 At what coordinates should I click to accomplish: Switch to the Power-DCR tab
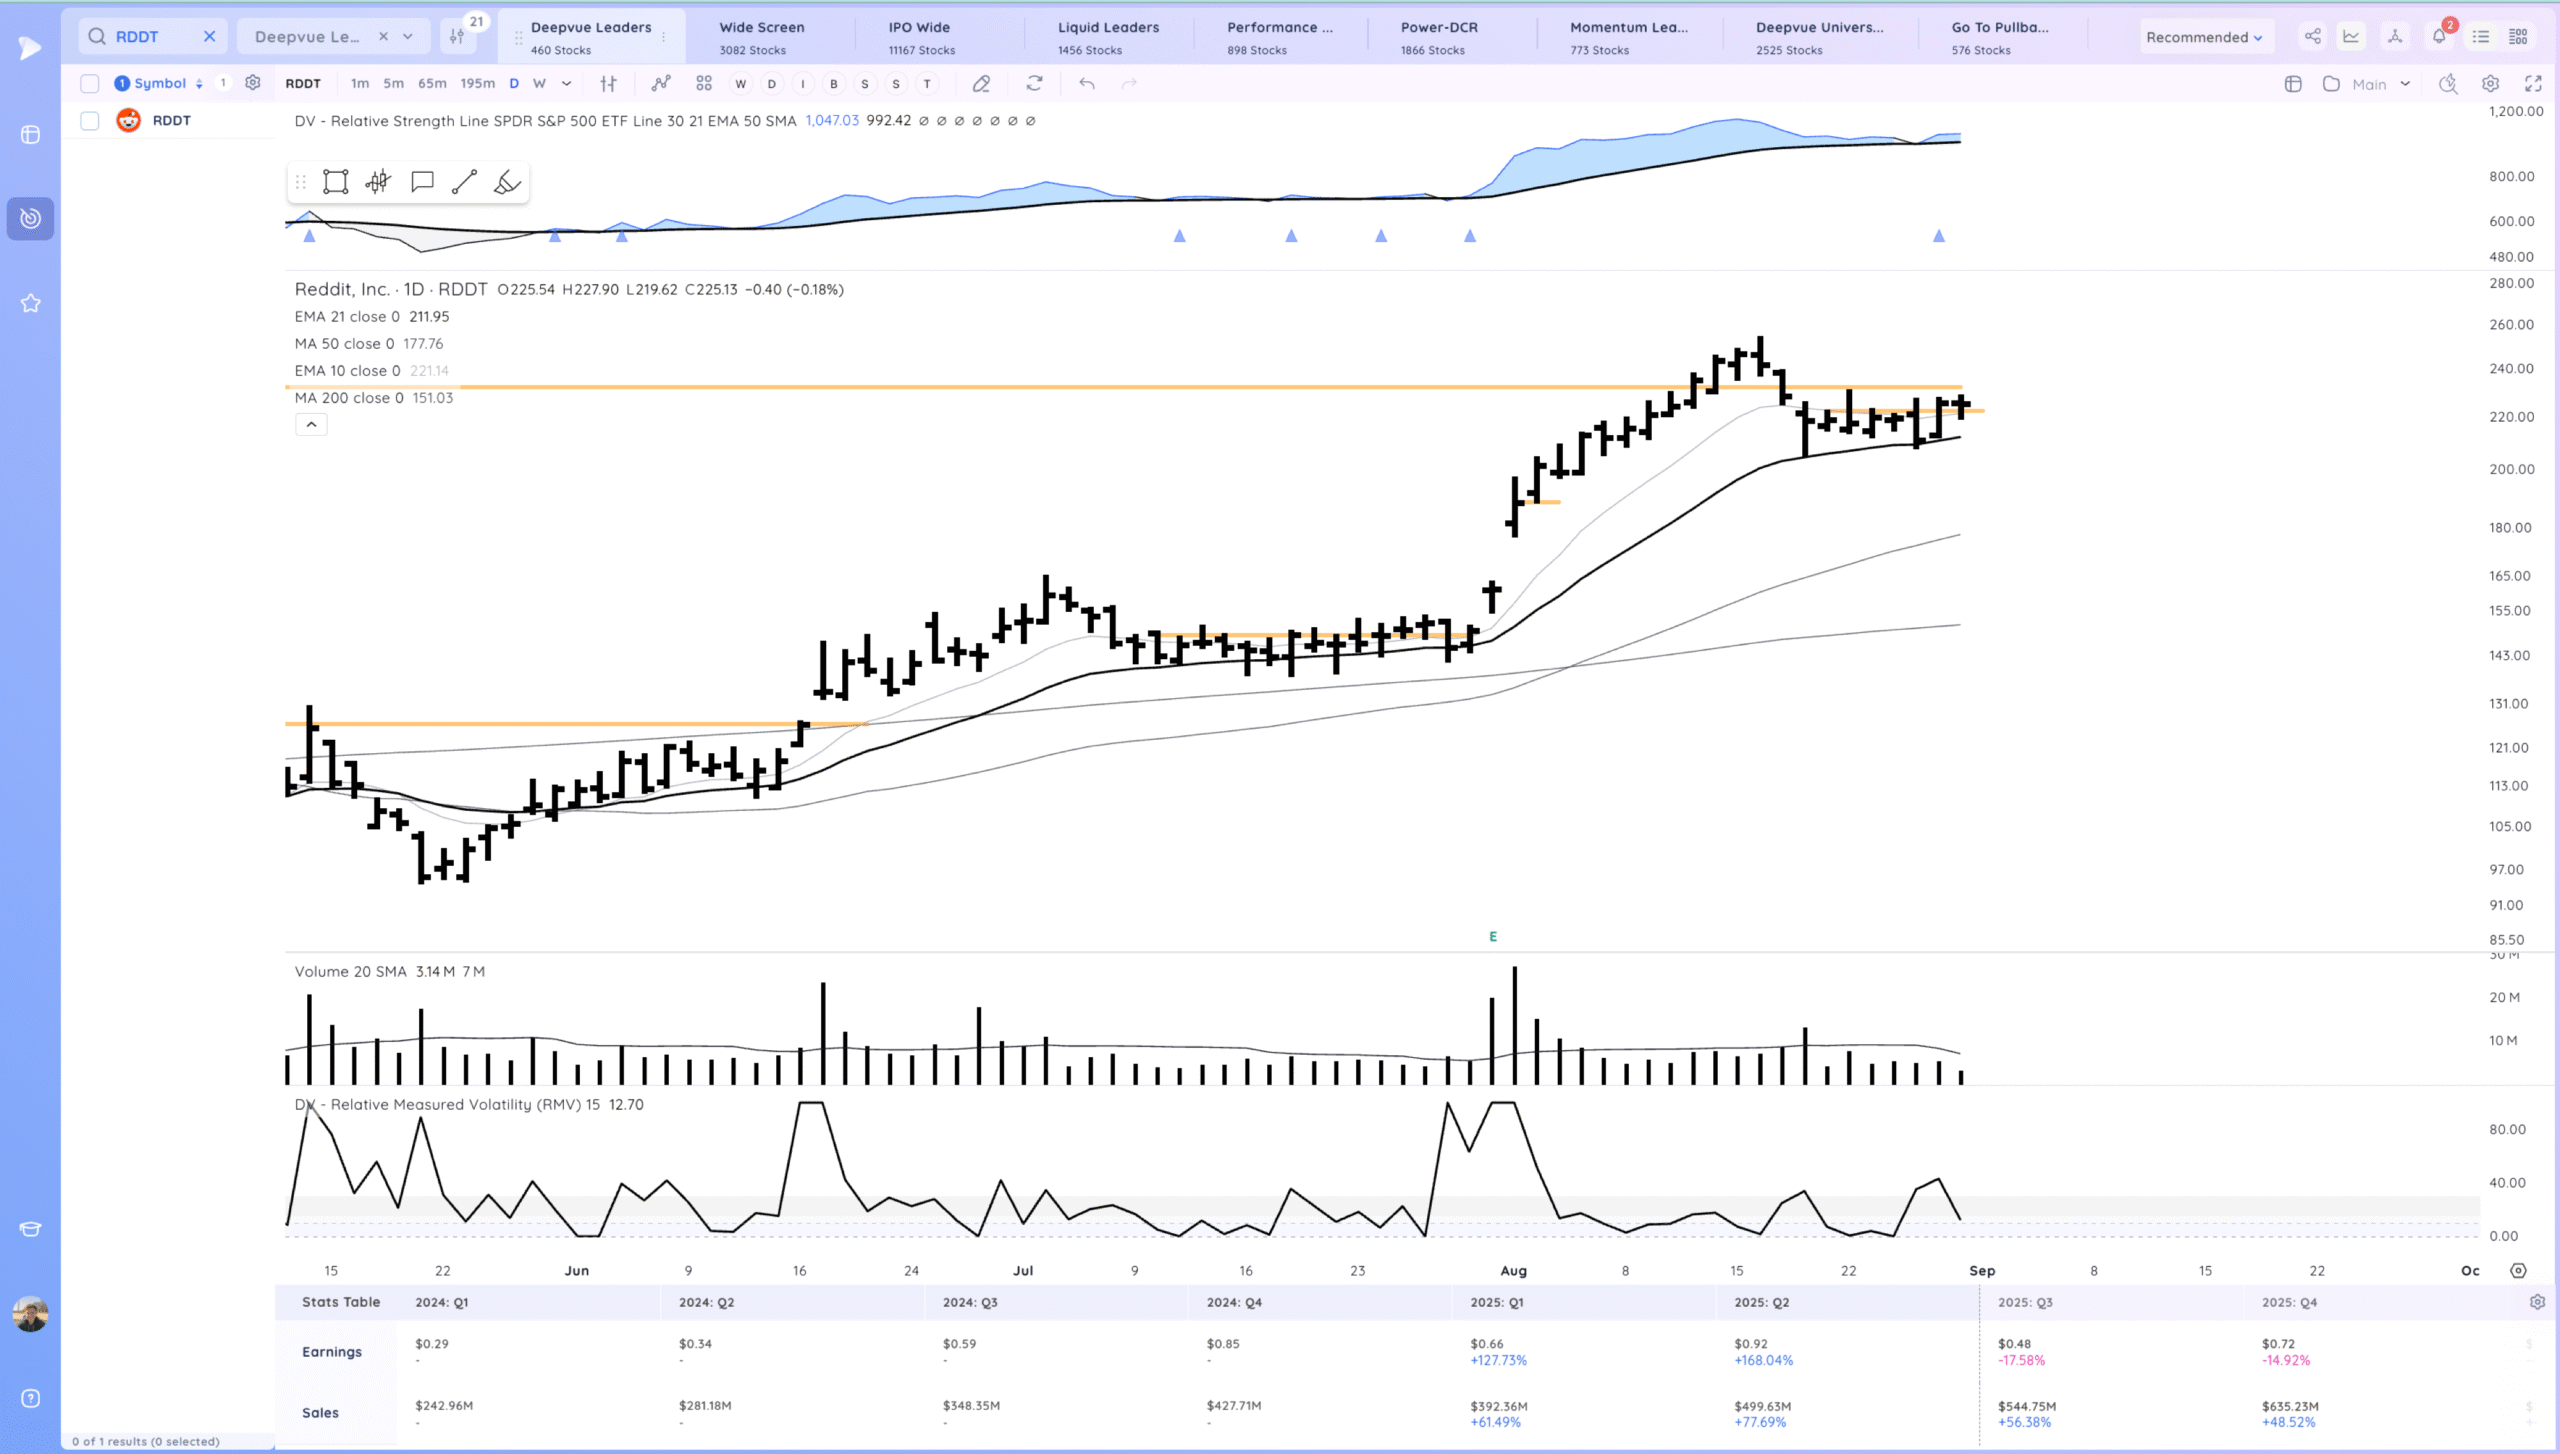pos(1438,37)
